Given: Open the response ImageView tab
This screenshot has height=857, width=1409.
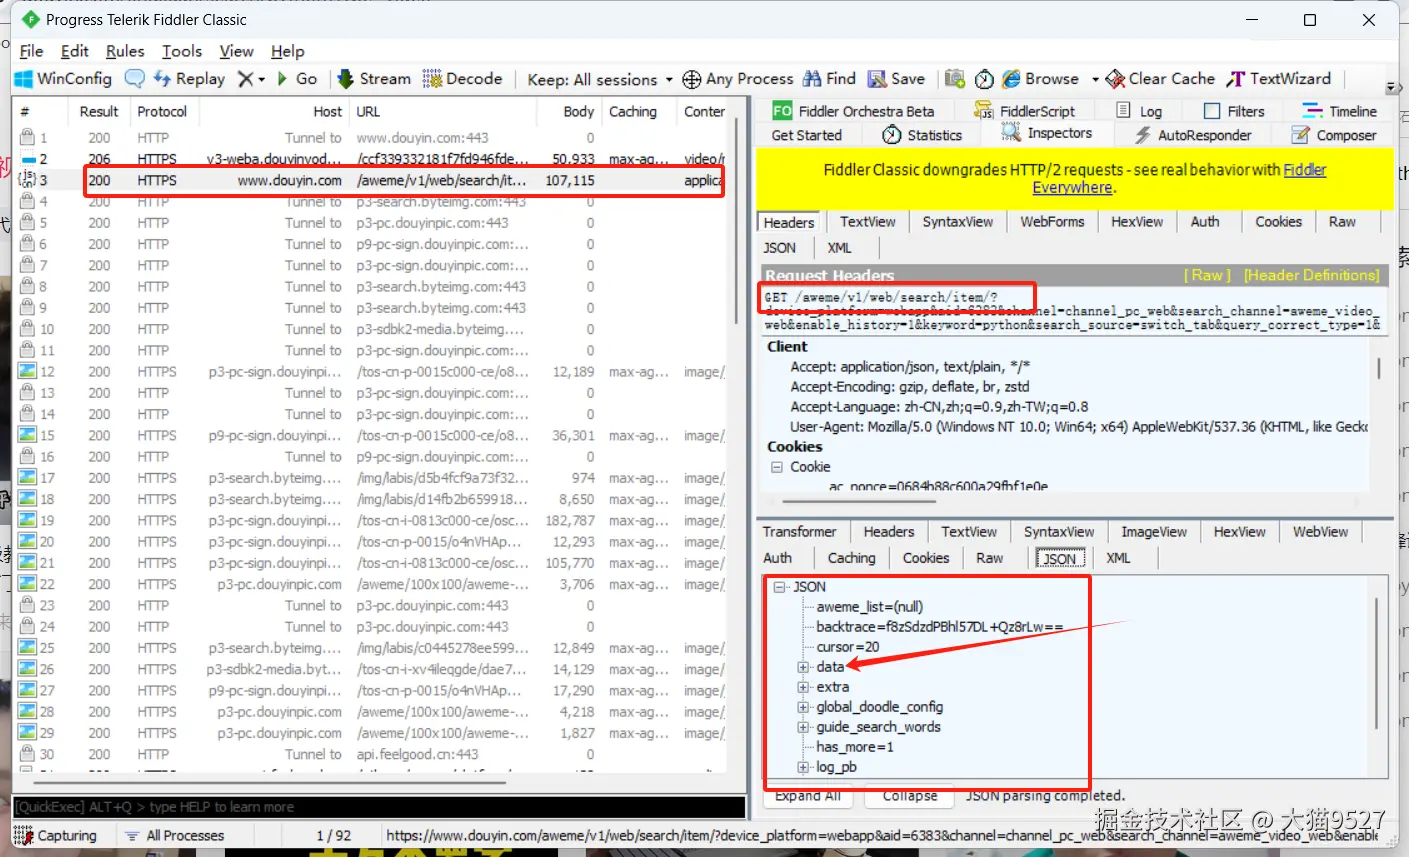Looking at the screenshot, I should pyautogui.click(x=1154, y=532).
